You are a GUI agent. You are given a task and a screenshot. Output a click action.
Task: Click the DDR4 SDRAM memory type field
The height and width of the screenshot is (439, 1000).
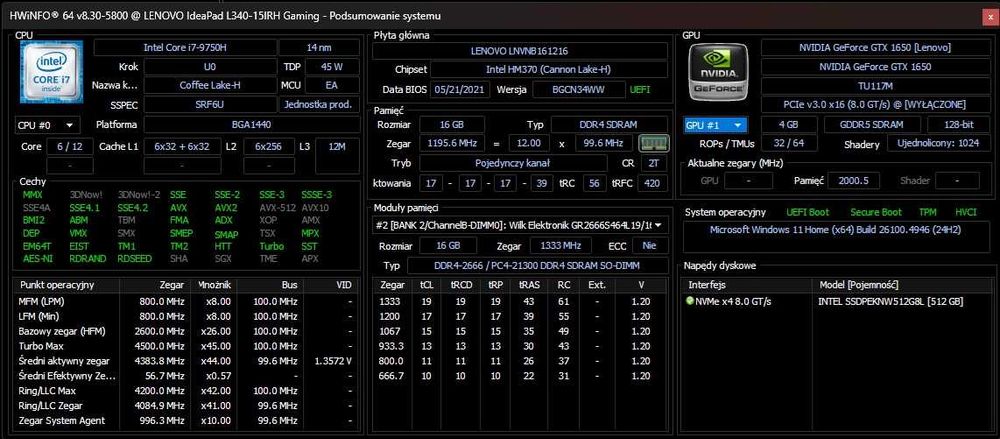click(x=608, y=124)
